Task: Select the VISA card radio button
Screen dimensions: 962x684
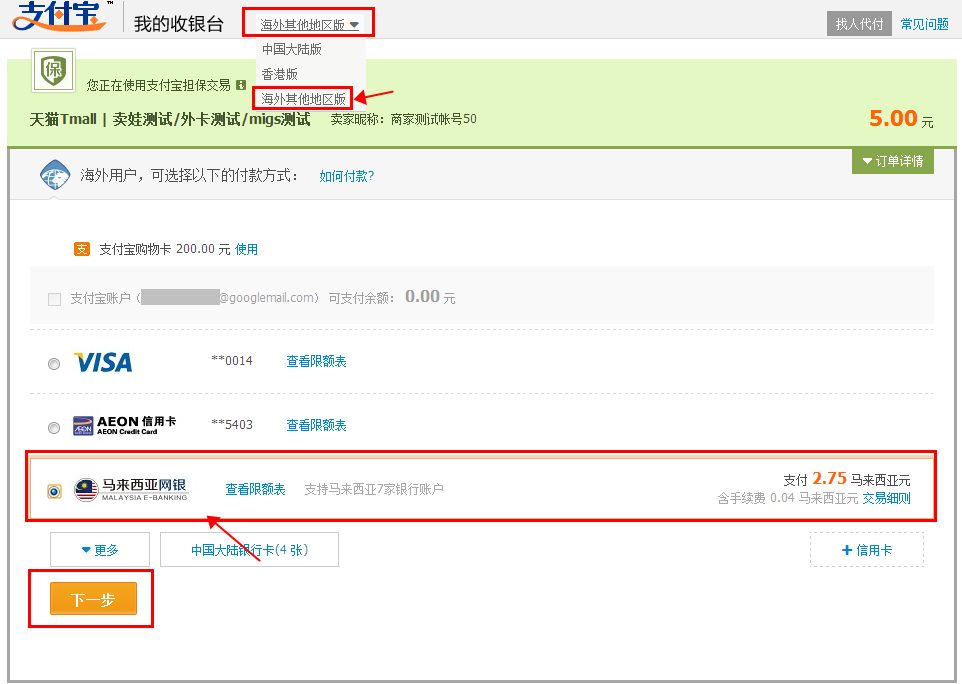Action: click(x=54, y=364)
